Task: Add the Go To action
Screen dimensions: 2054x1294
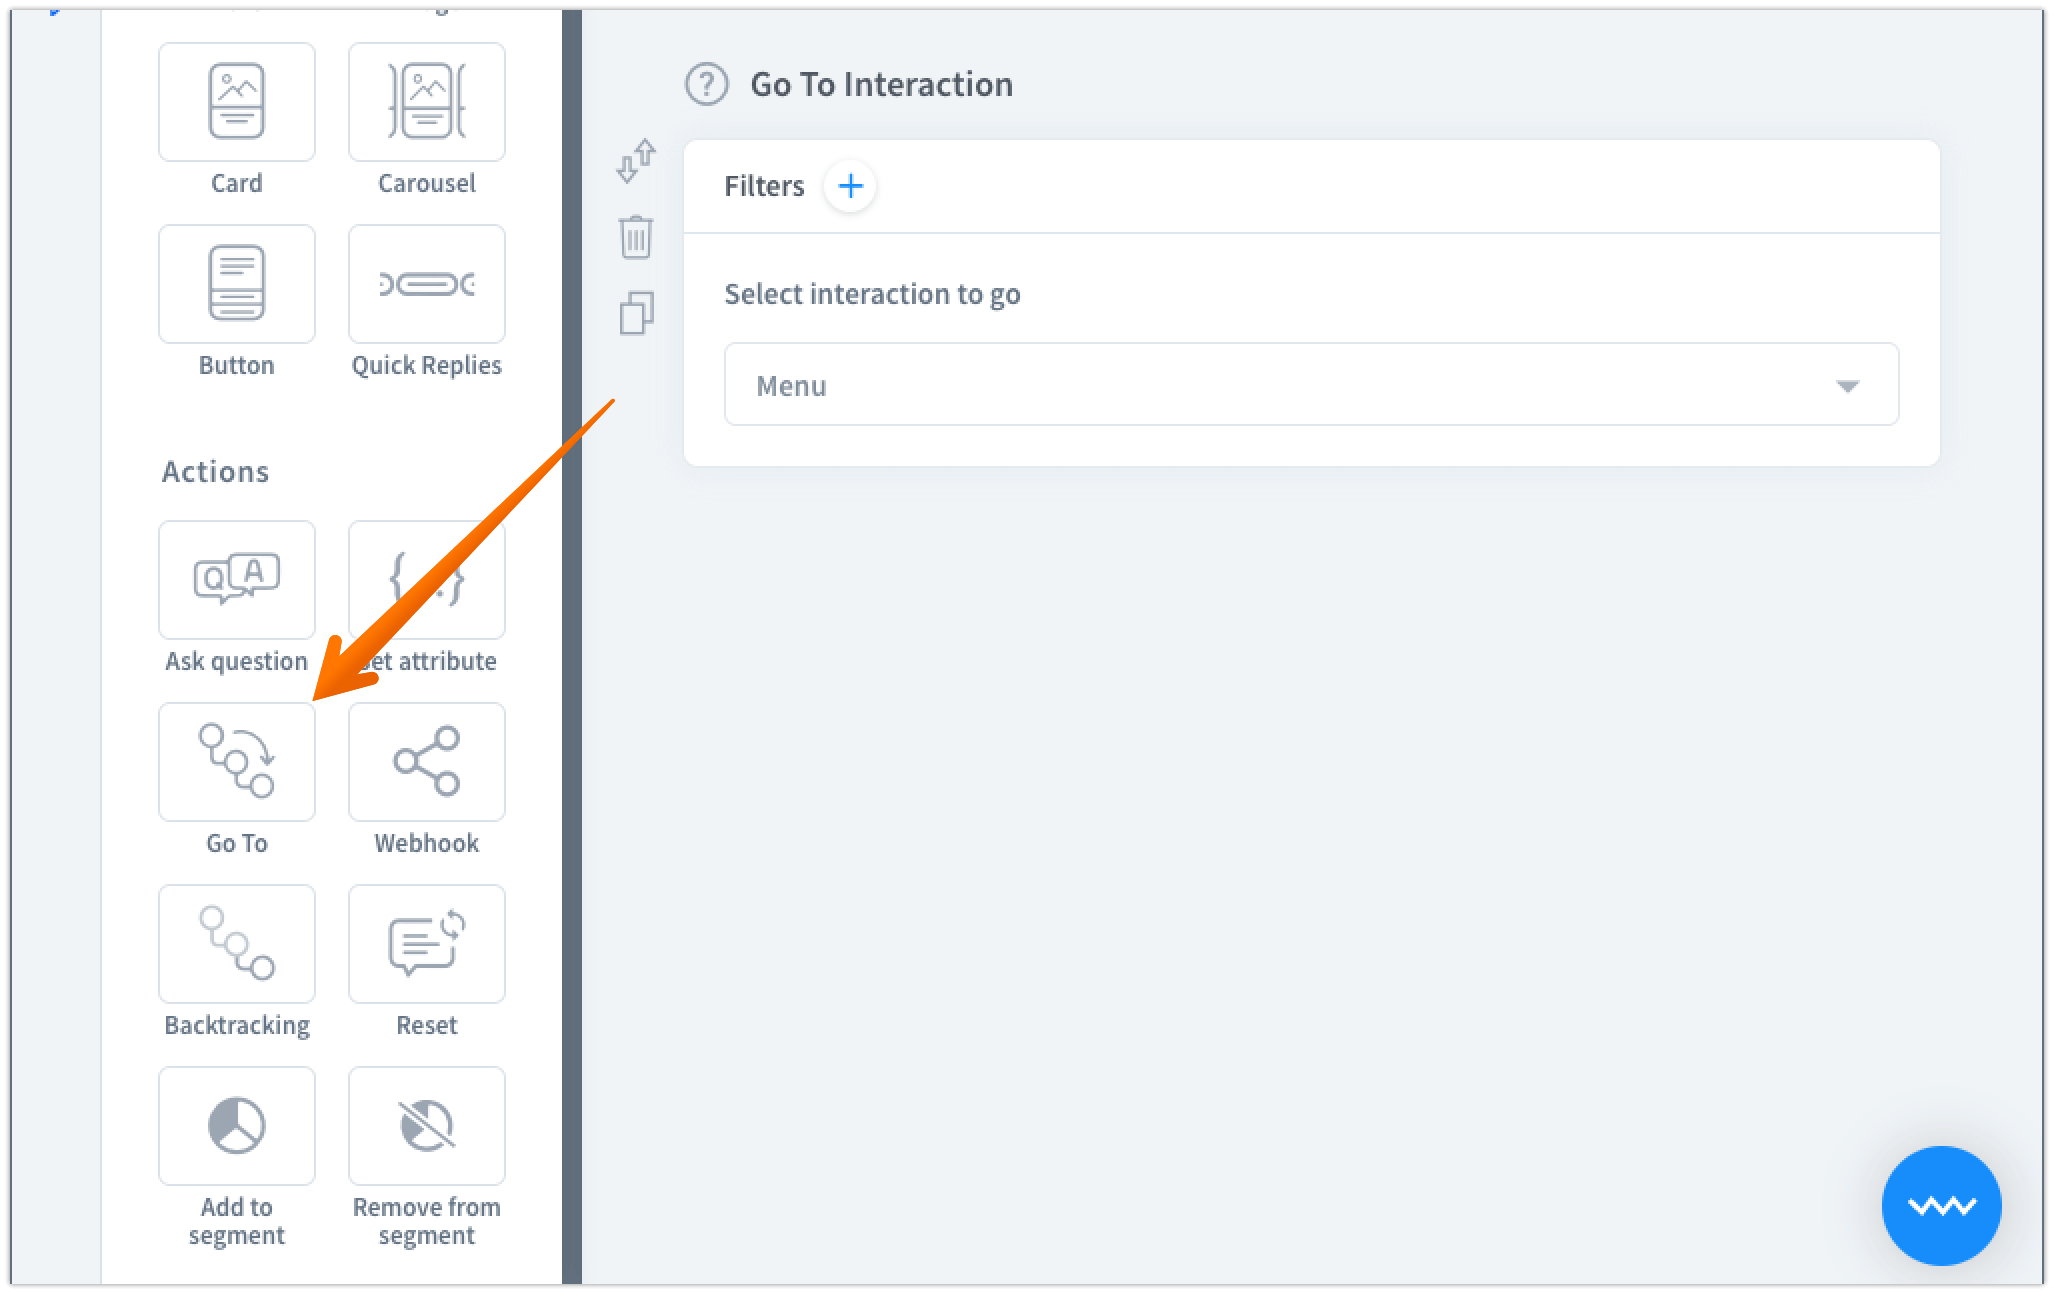Action: click(237, 762)
